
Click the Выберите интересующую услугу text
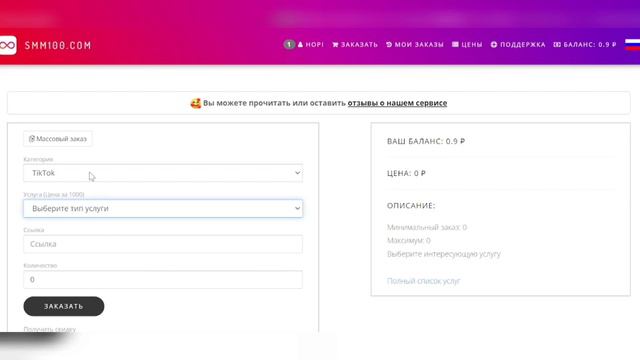coord(444,254)
